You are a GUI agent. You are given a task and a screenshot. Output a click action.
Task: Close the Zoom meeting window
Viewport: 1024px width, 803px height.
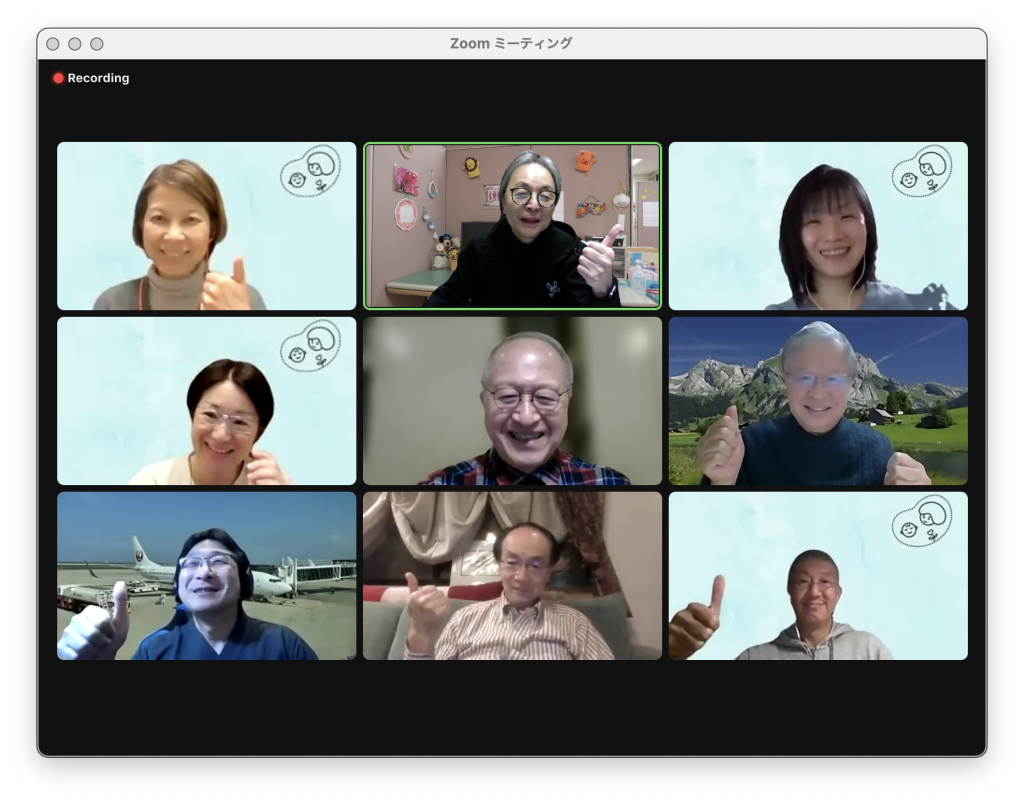[53, 44]
